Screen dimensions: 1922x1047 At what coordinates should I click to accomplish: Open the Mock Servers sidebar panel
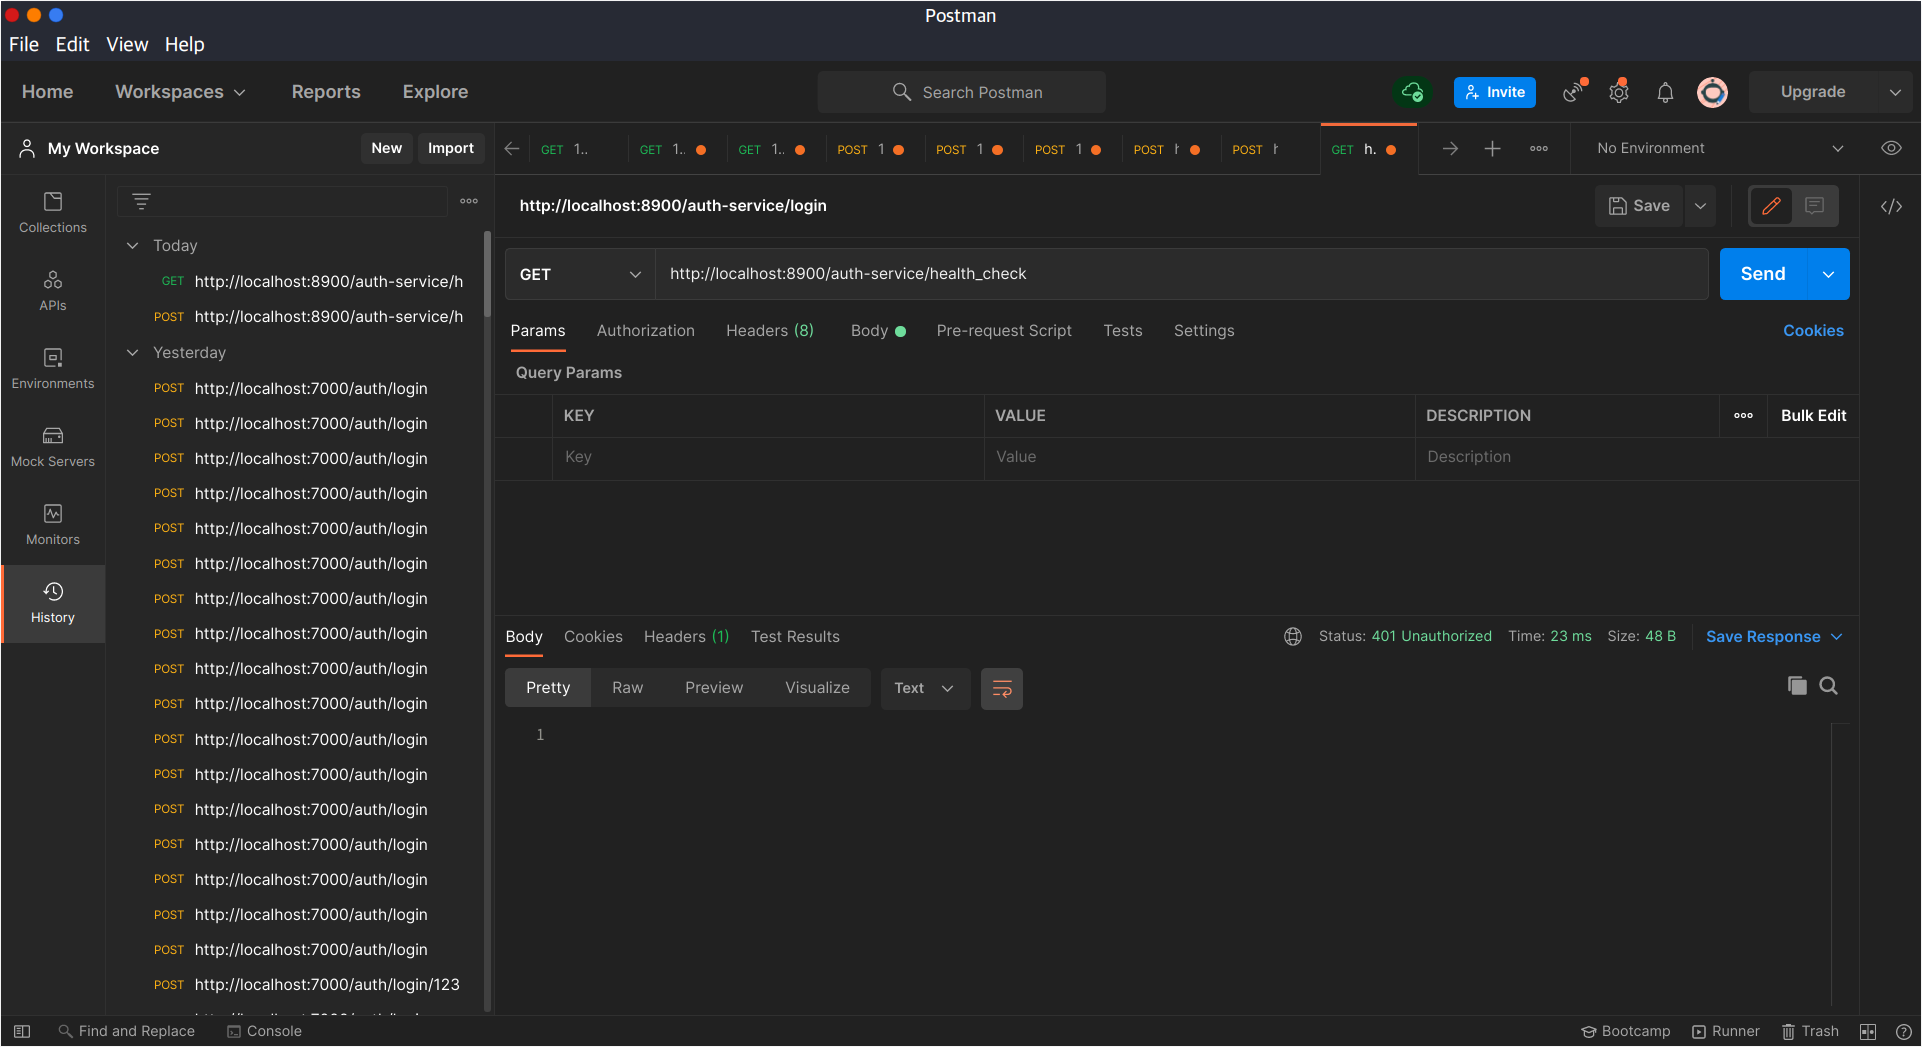click(53, 447)
